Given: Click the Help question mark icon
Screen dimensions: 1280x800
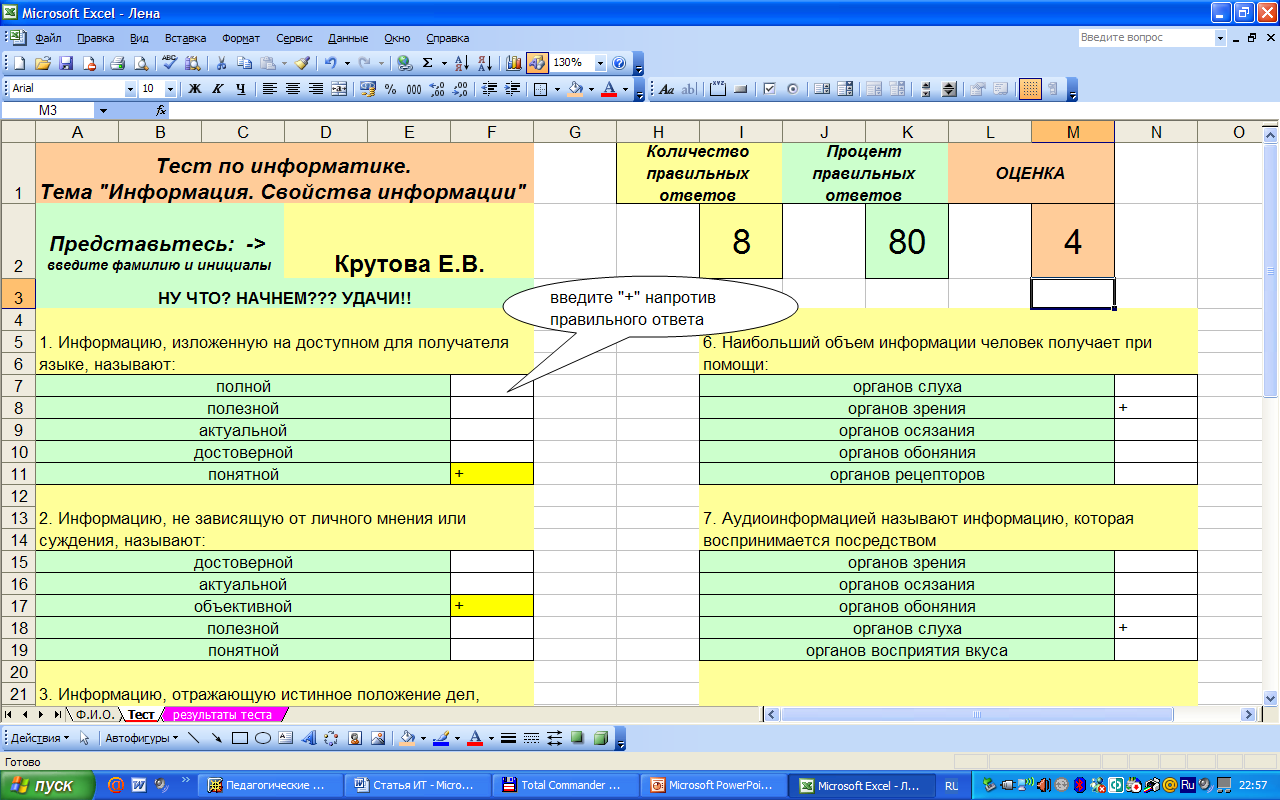Looking at the screenshot, I should pyautogui.click(x=619, y=63).
